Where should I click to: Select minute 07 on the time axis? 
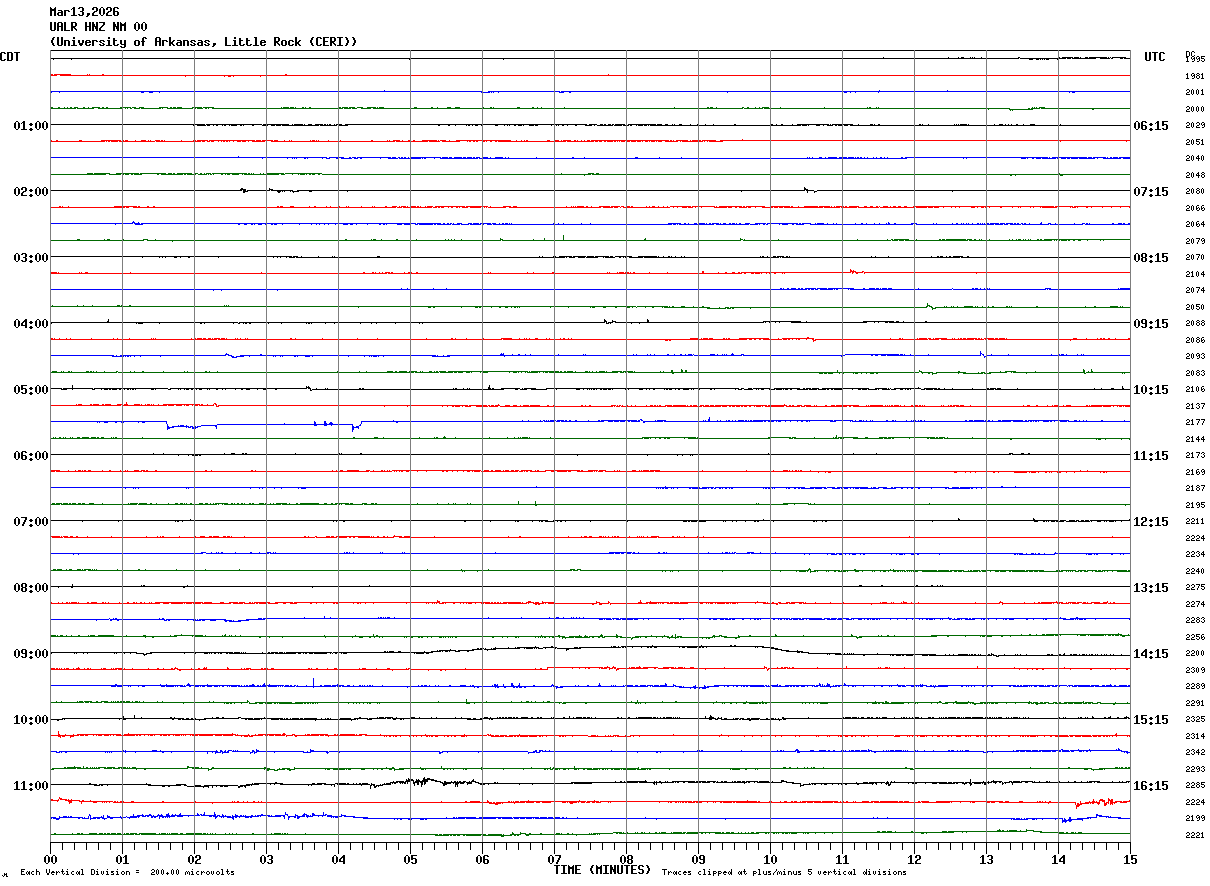554,859
